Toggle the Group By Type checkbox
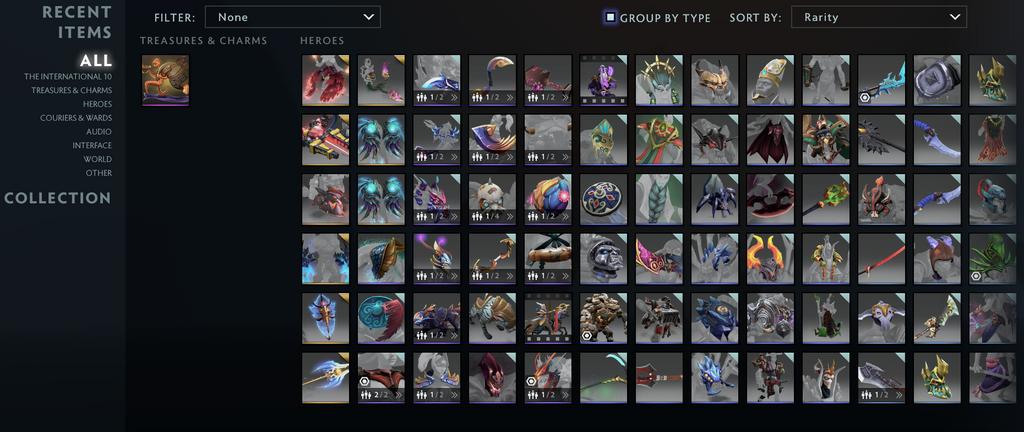This screenshot has height=432, width=1024. point(610,18)
